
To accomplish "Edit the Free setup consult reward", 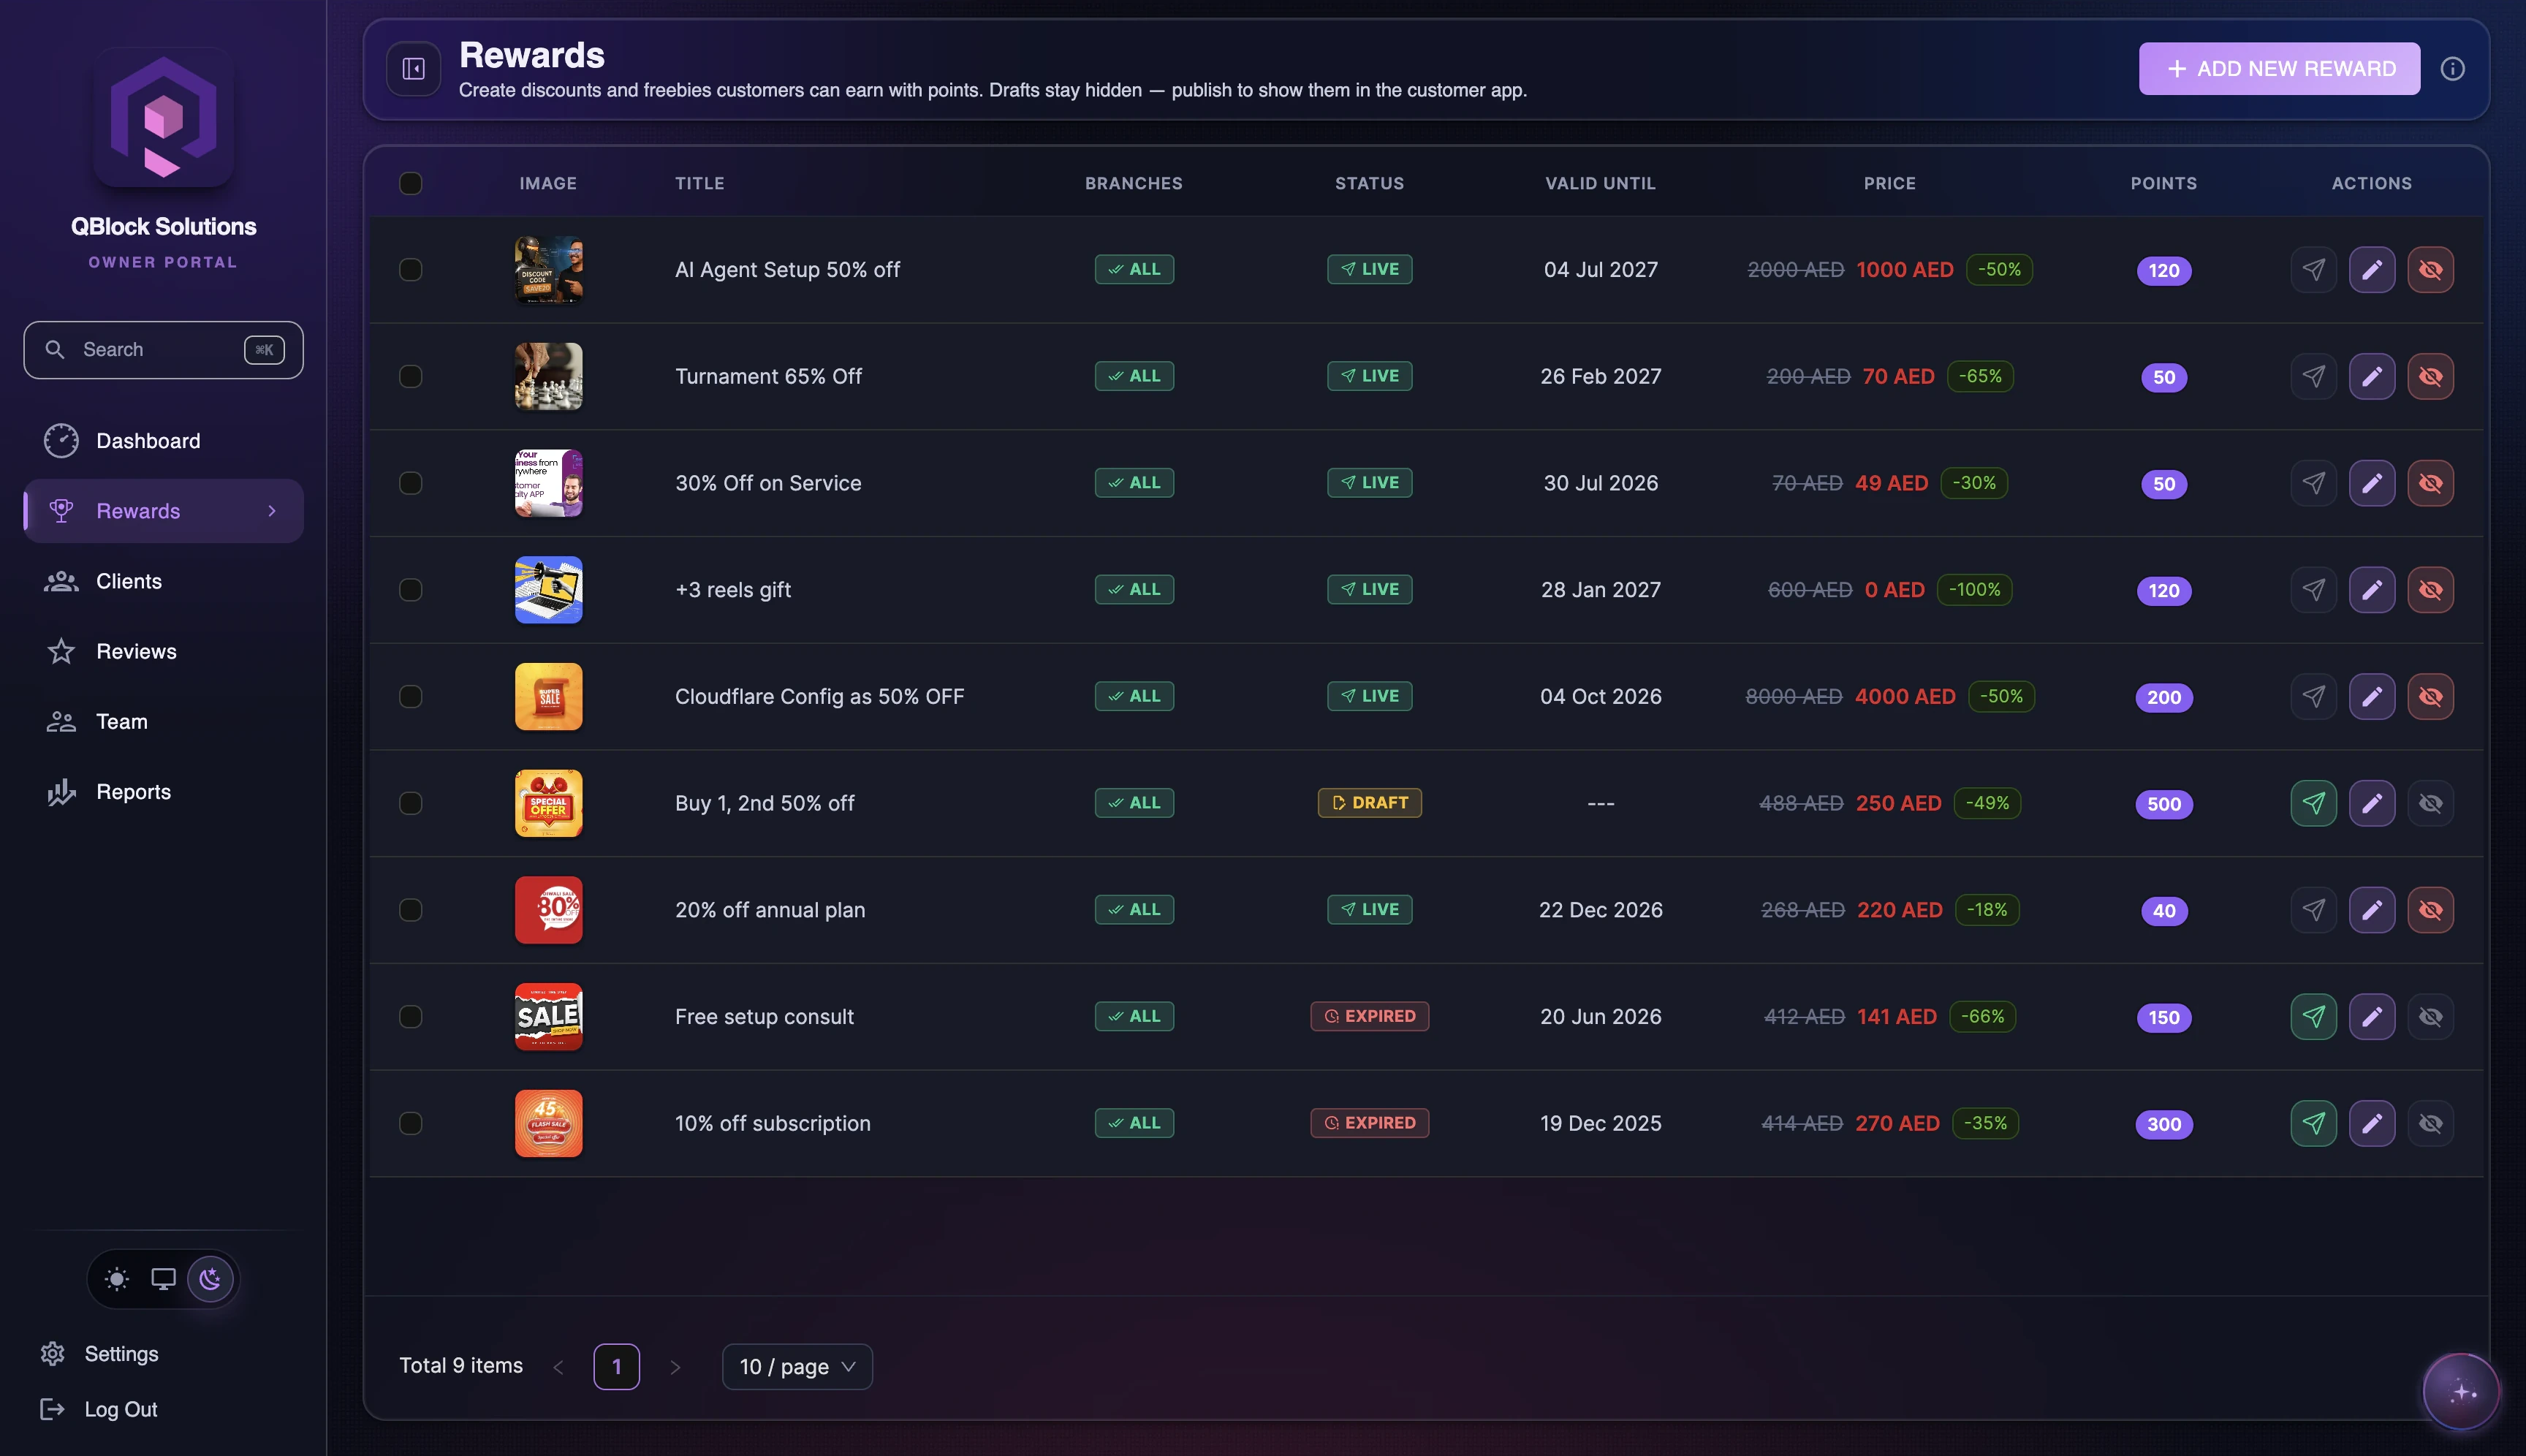I will click(2372, 1017).
